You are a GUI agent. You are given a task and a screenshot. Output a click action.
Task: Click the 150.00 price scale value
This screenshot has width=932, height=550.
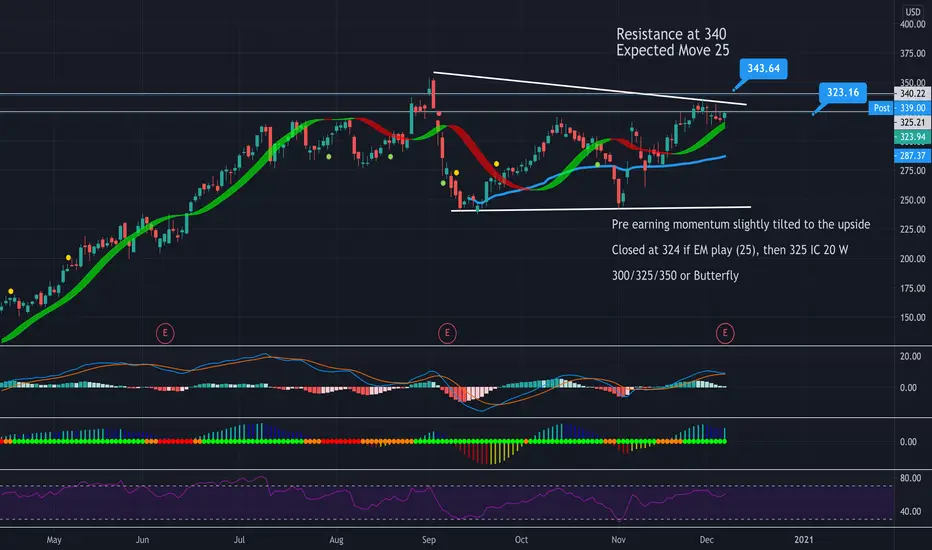coord(912,318)
